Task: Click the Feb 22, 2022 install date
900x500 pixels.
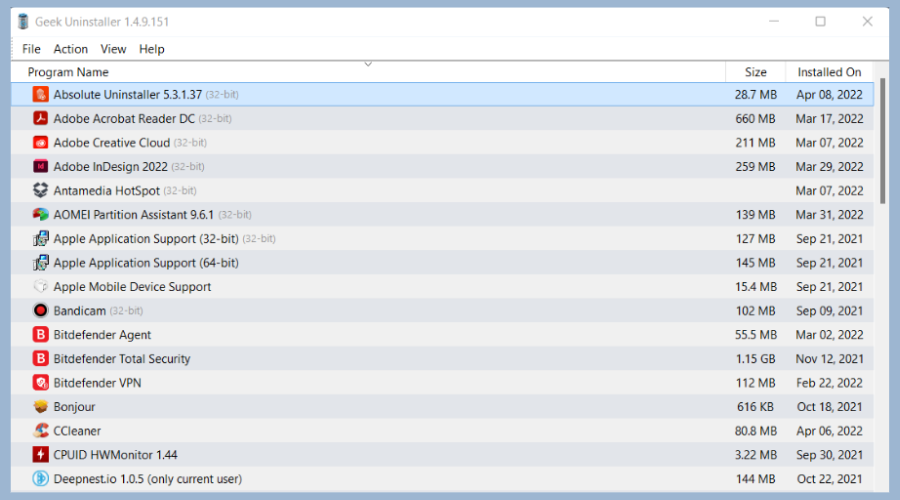Action: tap(829, 383)
